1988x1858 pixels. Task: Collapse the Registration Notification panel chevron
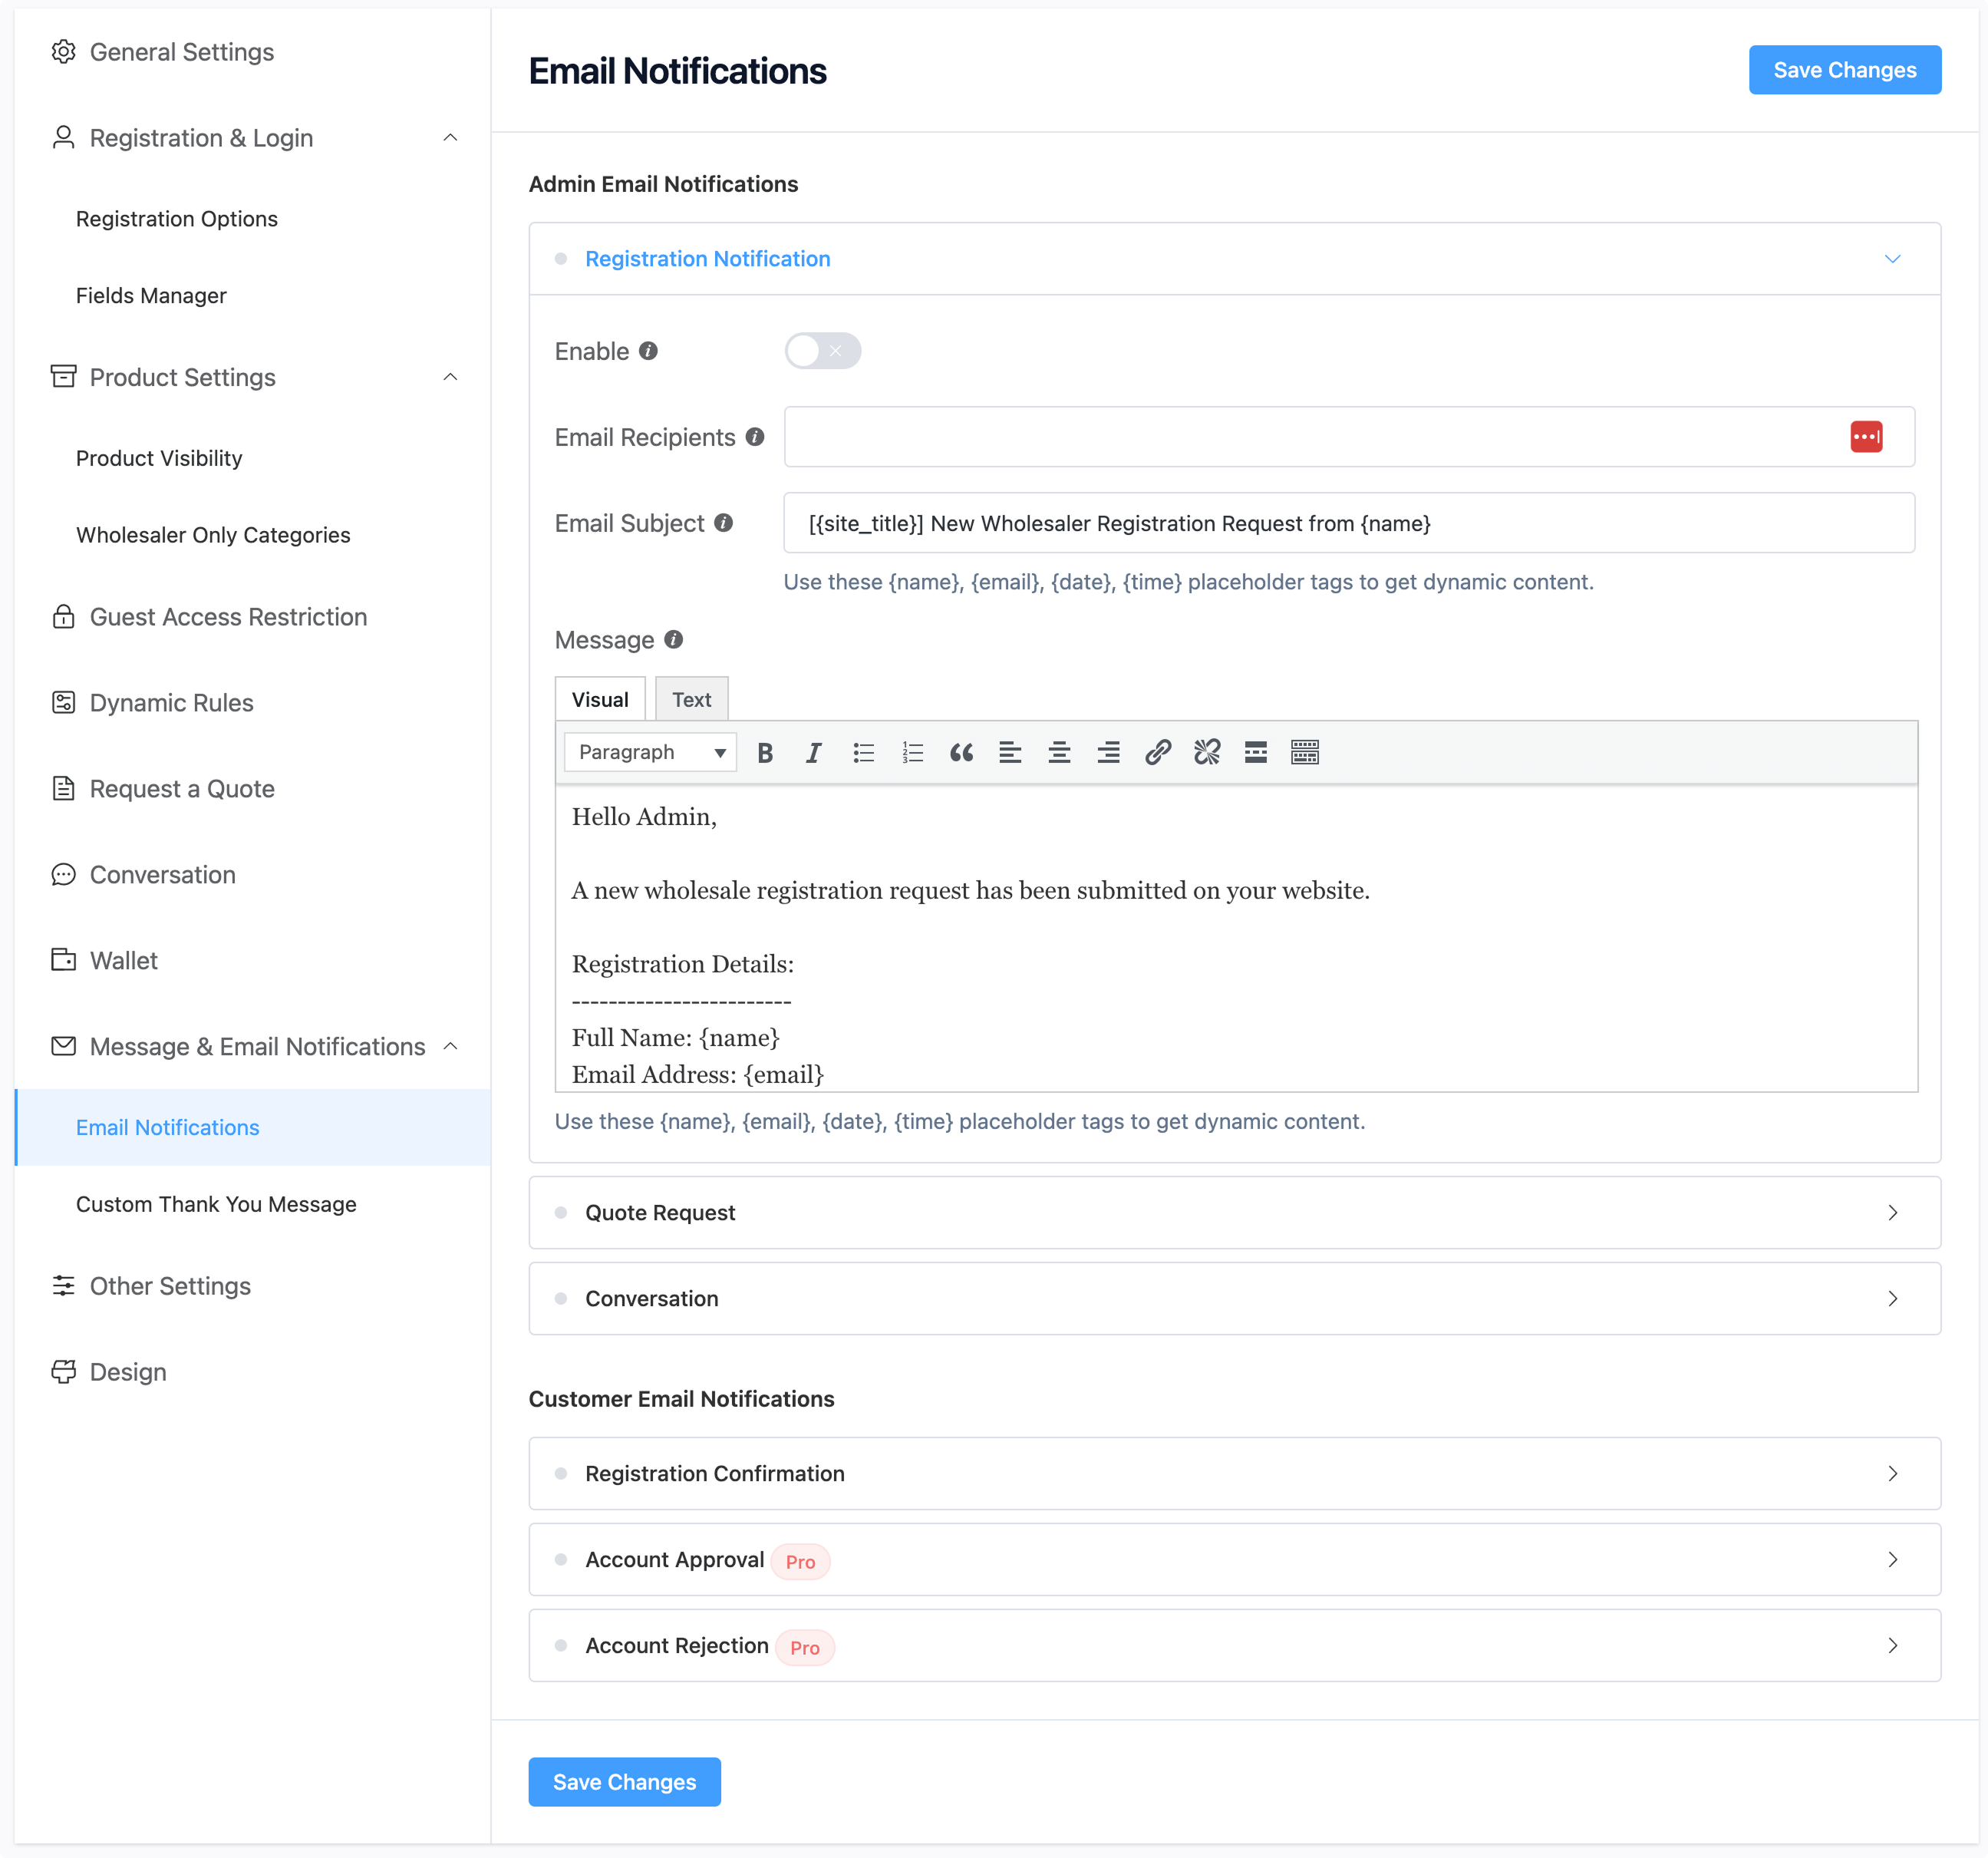(1892, 259)
